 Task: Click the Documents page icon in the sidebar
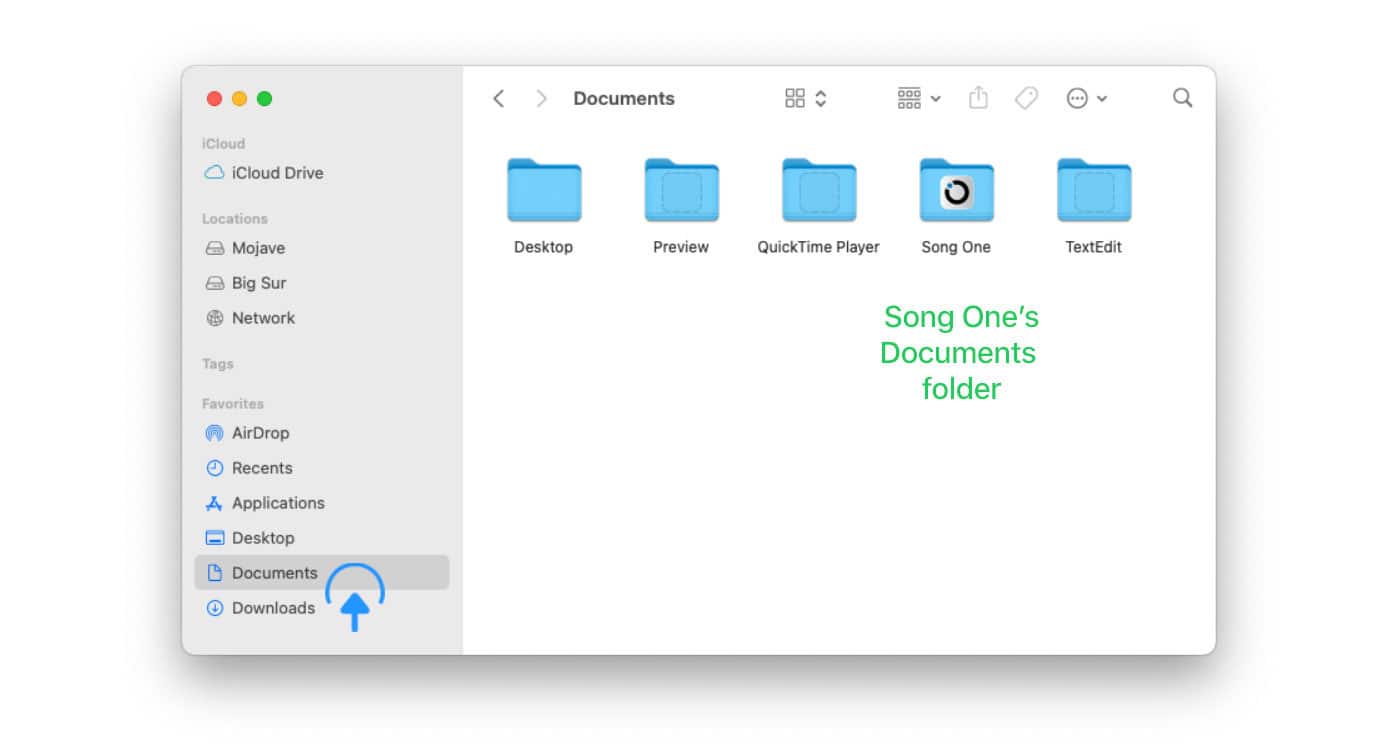[214, 573]
